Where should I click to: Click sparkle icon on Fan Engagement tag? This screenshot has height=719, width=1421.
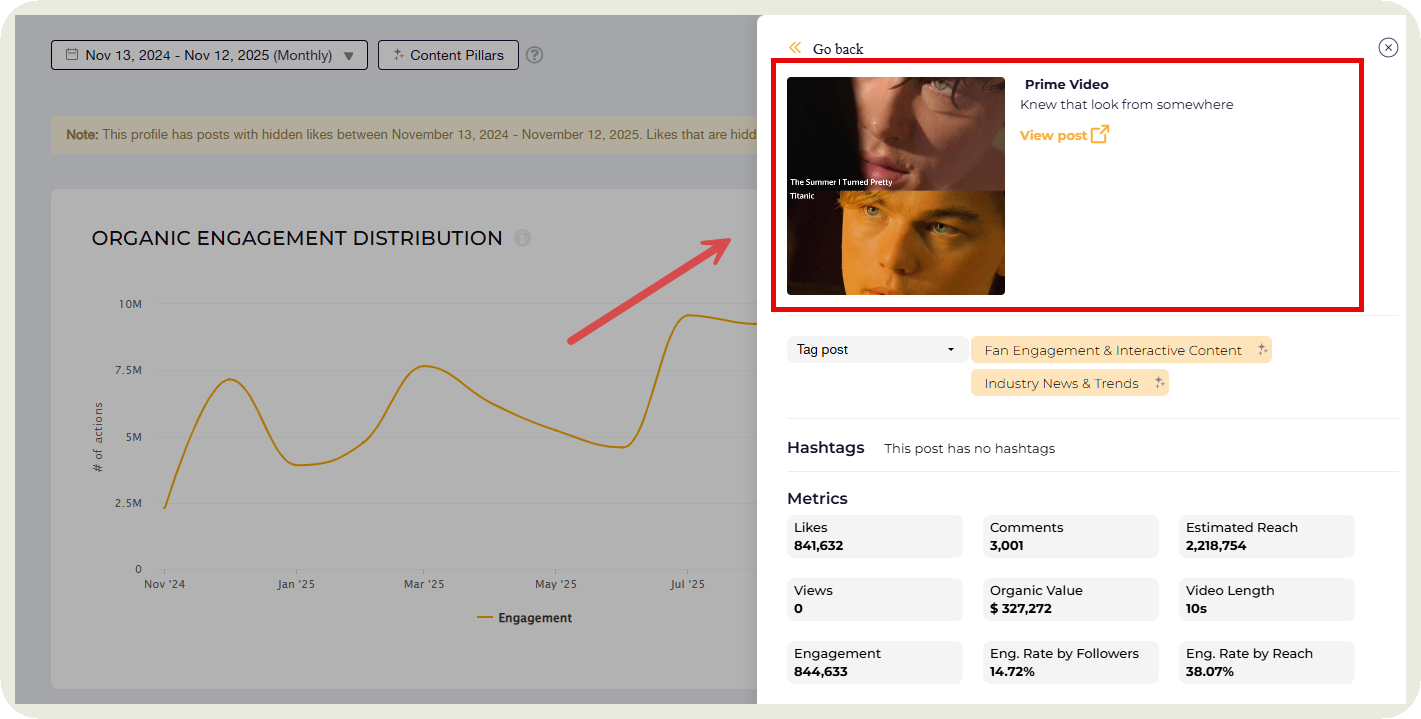(1262, 350)
